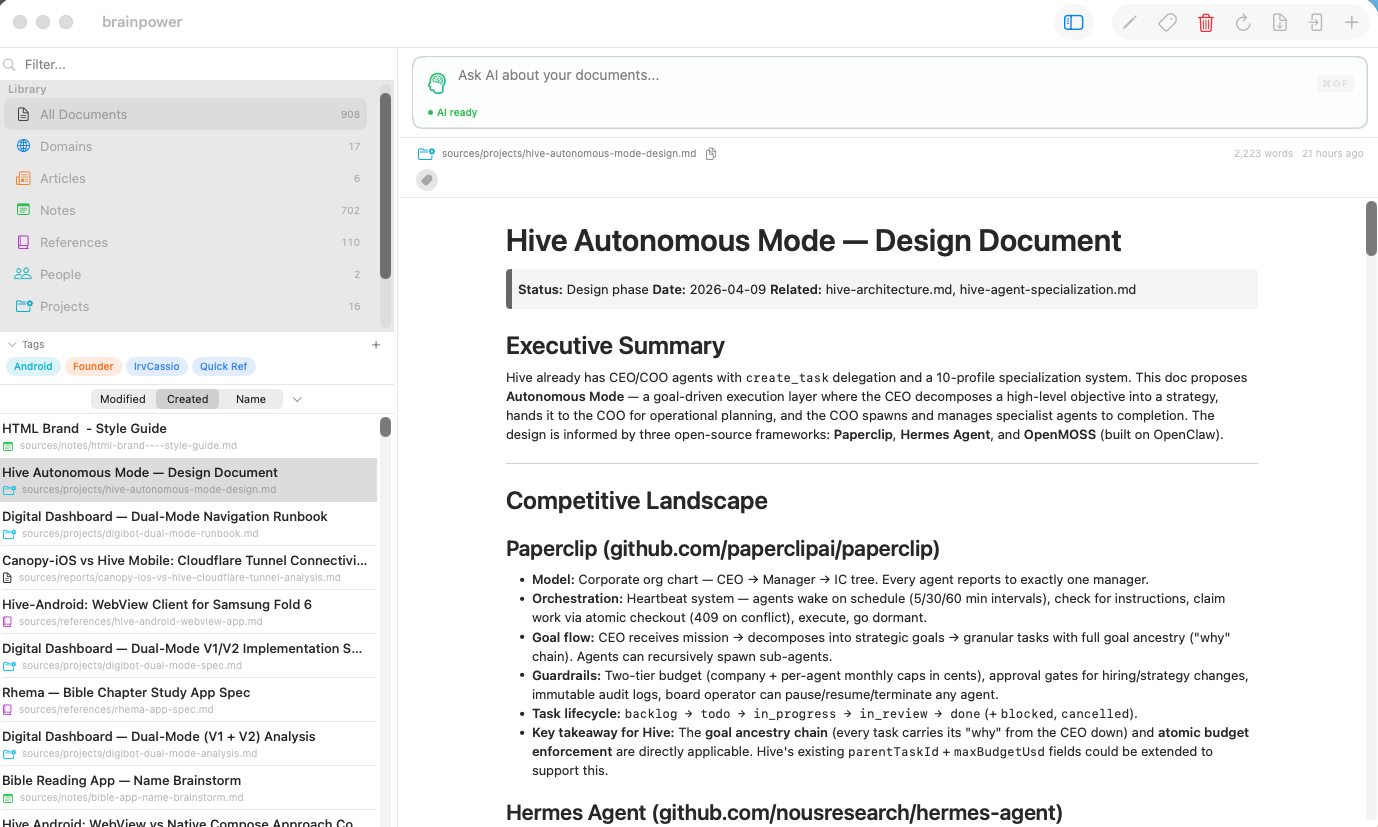Click the Notes green icon

pyautogui.click(x=23, y=210)
